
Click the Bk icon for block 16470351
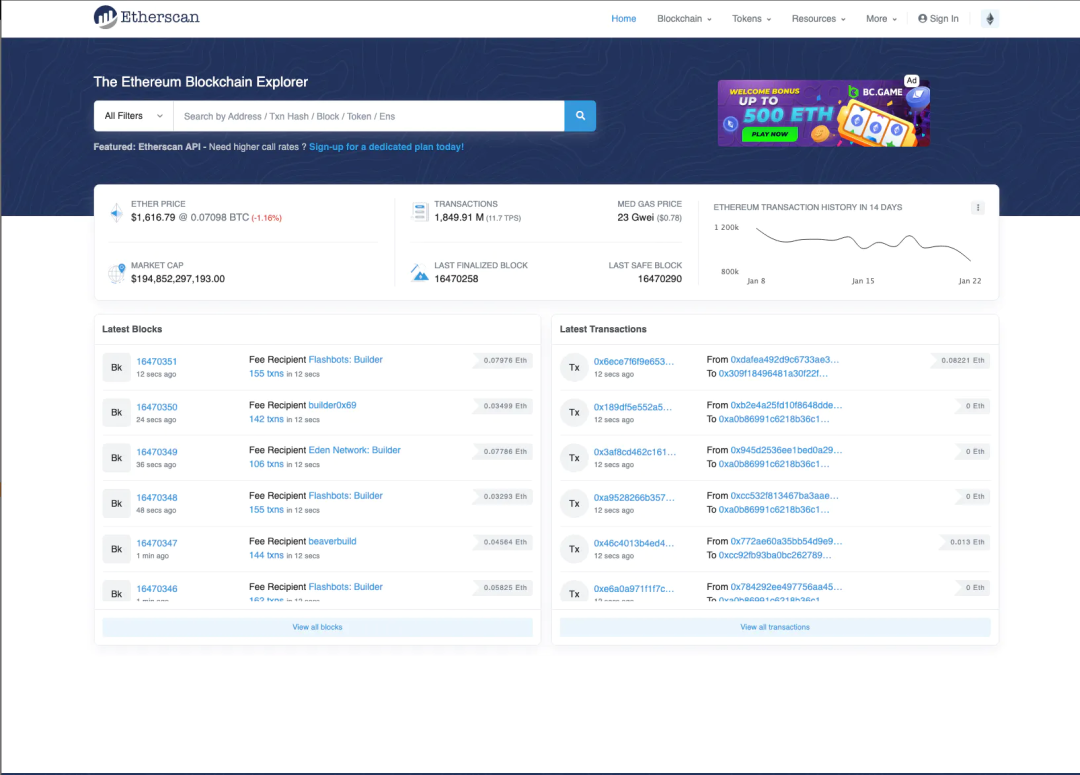[116, 367]
